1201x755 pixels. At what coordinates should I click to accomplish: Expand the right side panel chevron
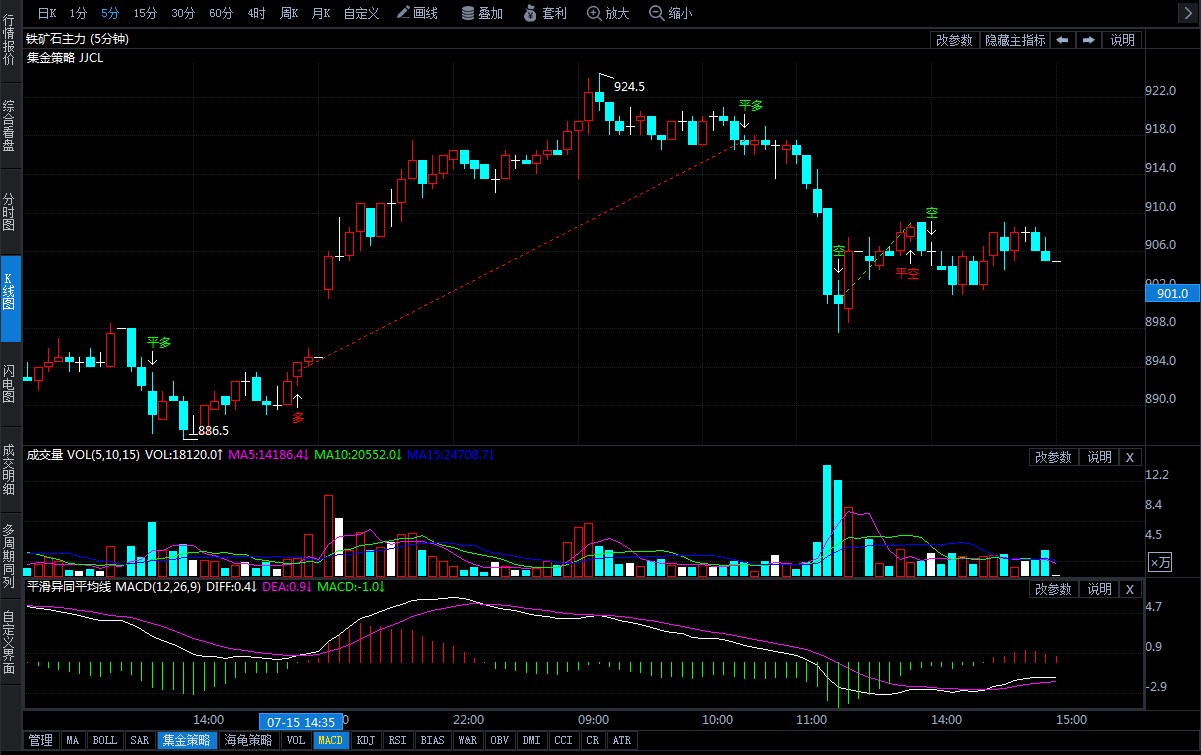(1188, 12)
